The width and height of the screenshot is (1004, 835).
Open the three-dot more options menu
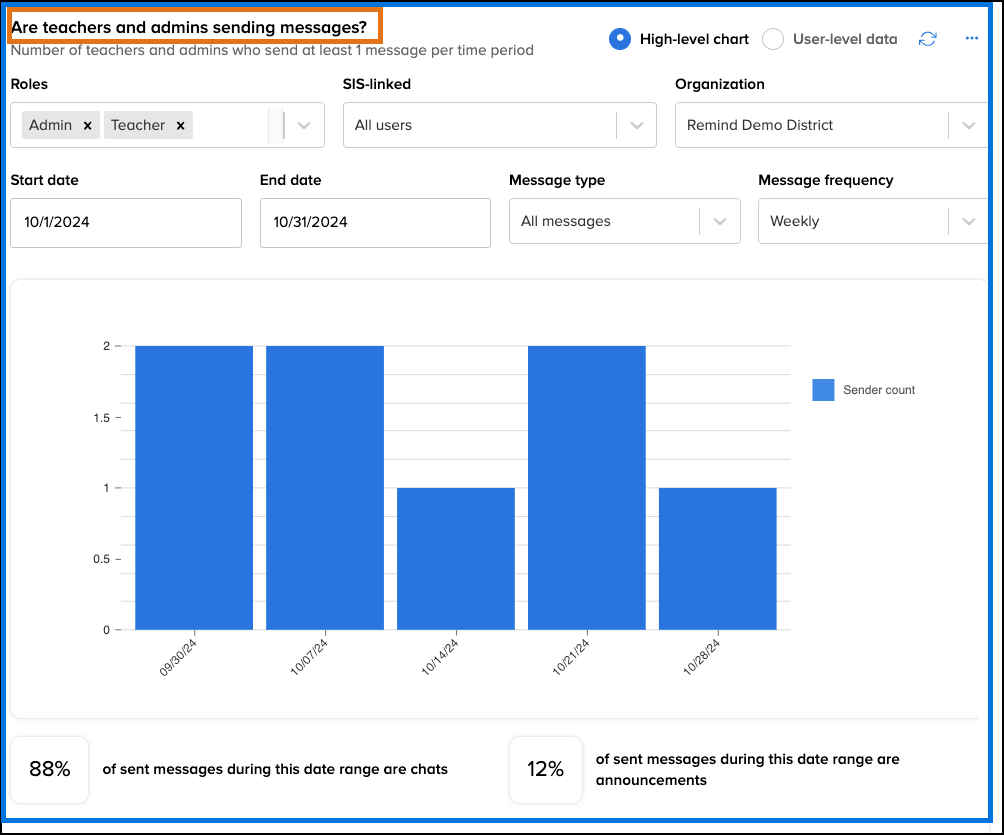tap(971, 39)
